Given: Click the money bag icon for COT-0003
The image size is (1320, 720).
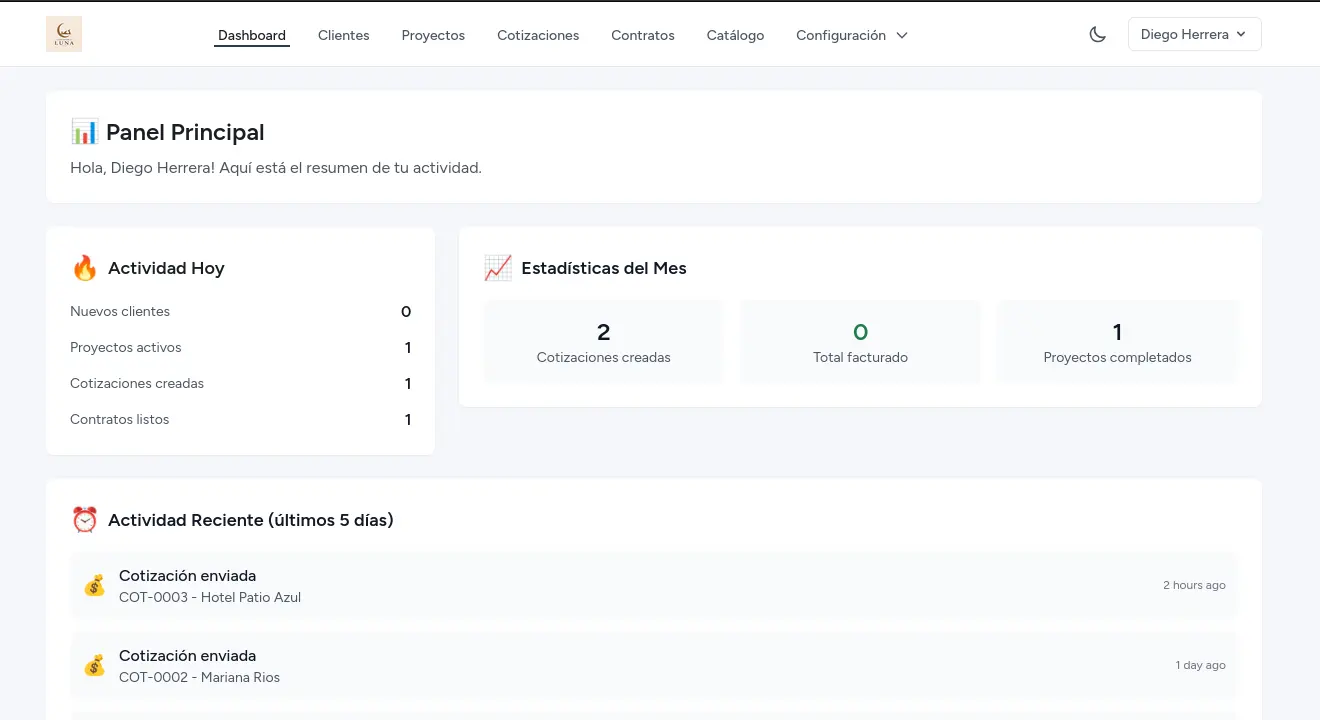Looking at the screenshot, I should click(x=94, y=586).
